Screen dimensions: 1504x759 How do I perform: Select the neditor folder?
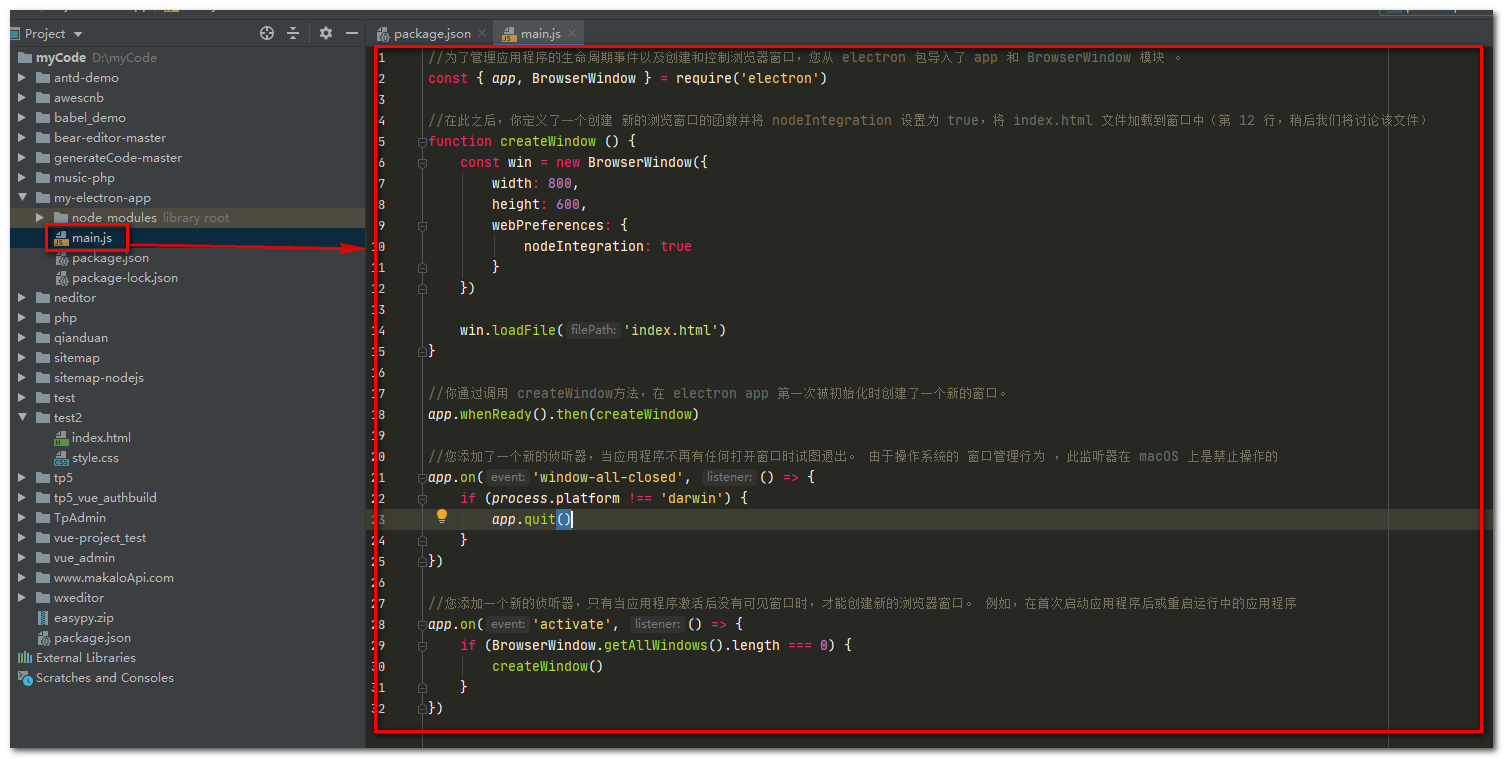pyautogui.click(x=75, y=298)
